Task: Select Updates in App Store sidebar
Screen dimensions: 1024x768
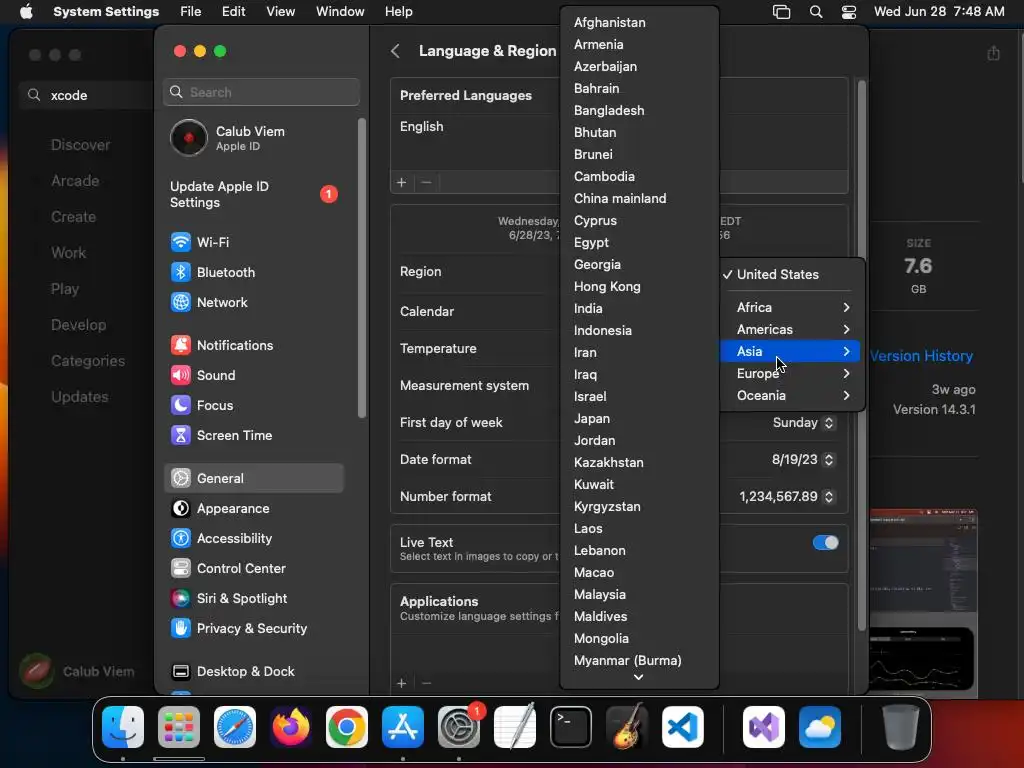Action: (80, 396)
